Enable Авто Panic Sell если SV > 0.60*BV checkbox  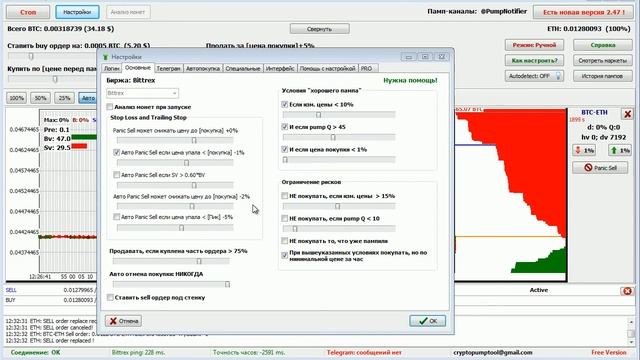[x=117, y=175]
